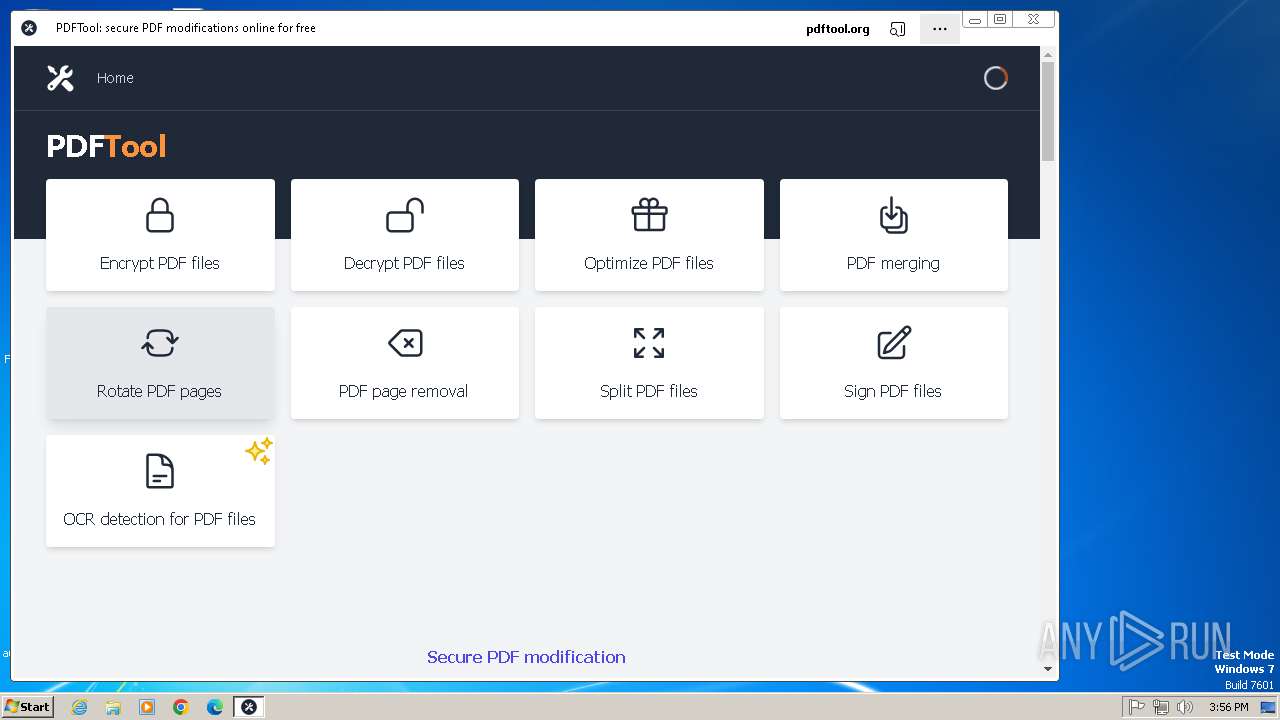Minimize the PDFTool window

[x=975, y=19]
